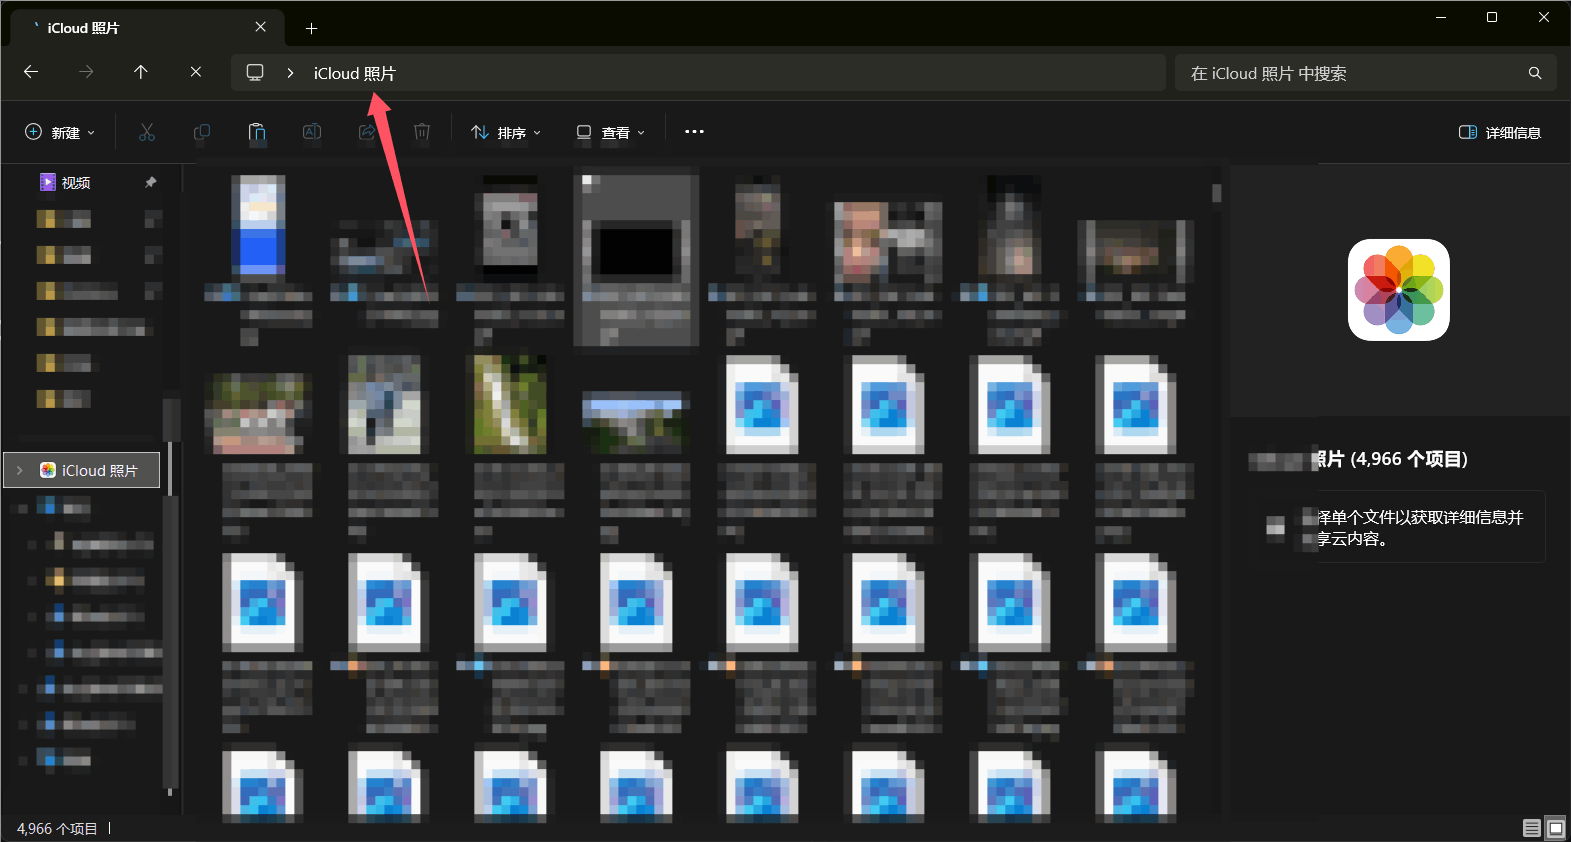Click the Share icon in toolbar
This screenshot has width=1571, height=842.
click(x=367, y=132)
